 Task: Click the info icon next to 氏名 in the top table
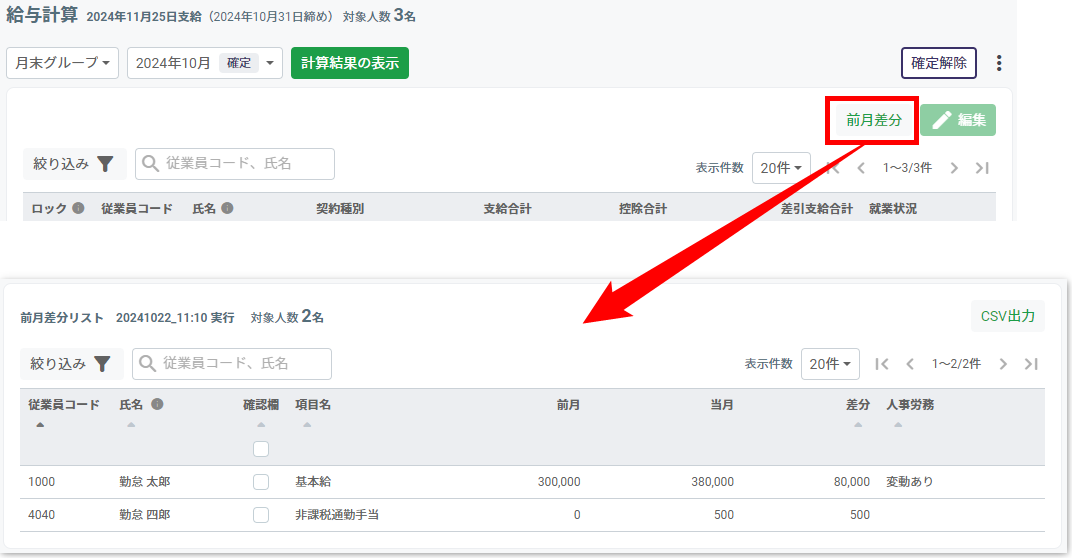coord(228,208)
